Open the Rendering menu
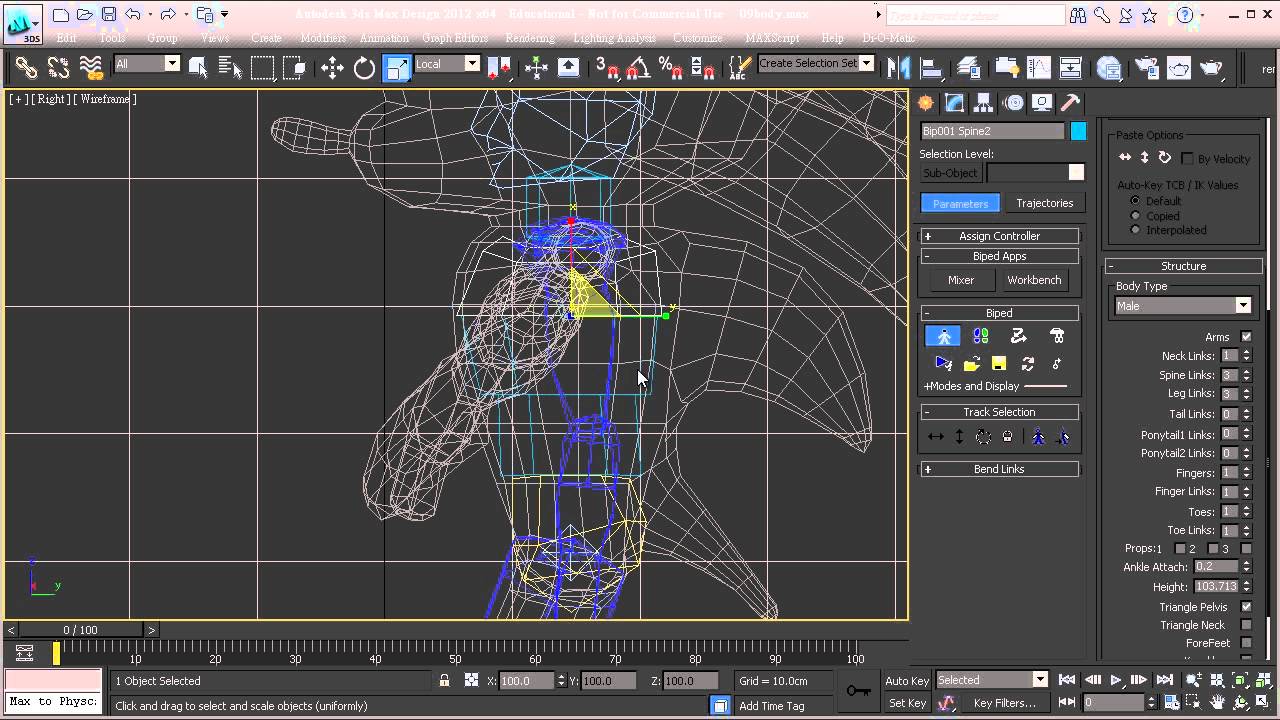Image resolution: width=1280 pixels, height=720 pixels. click(530, 38)
